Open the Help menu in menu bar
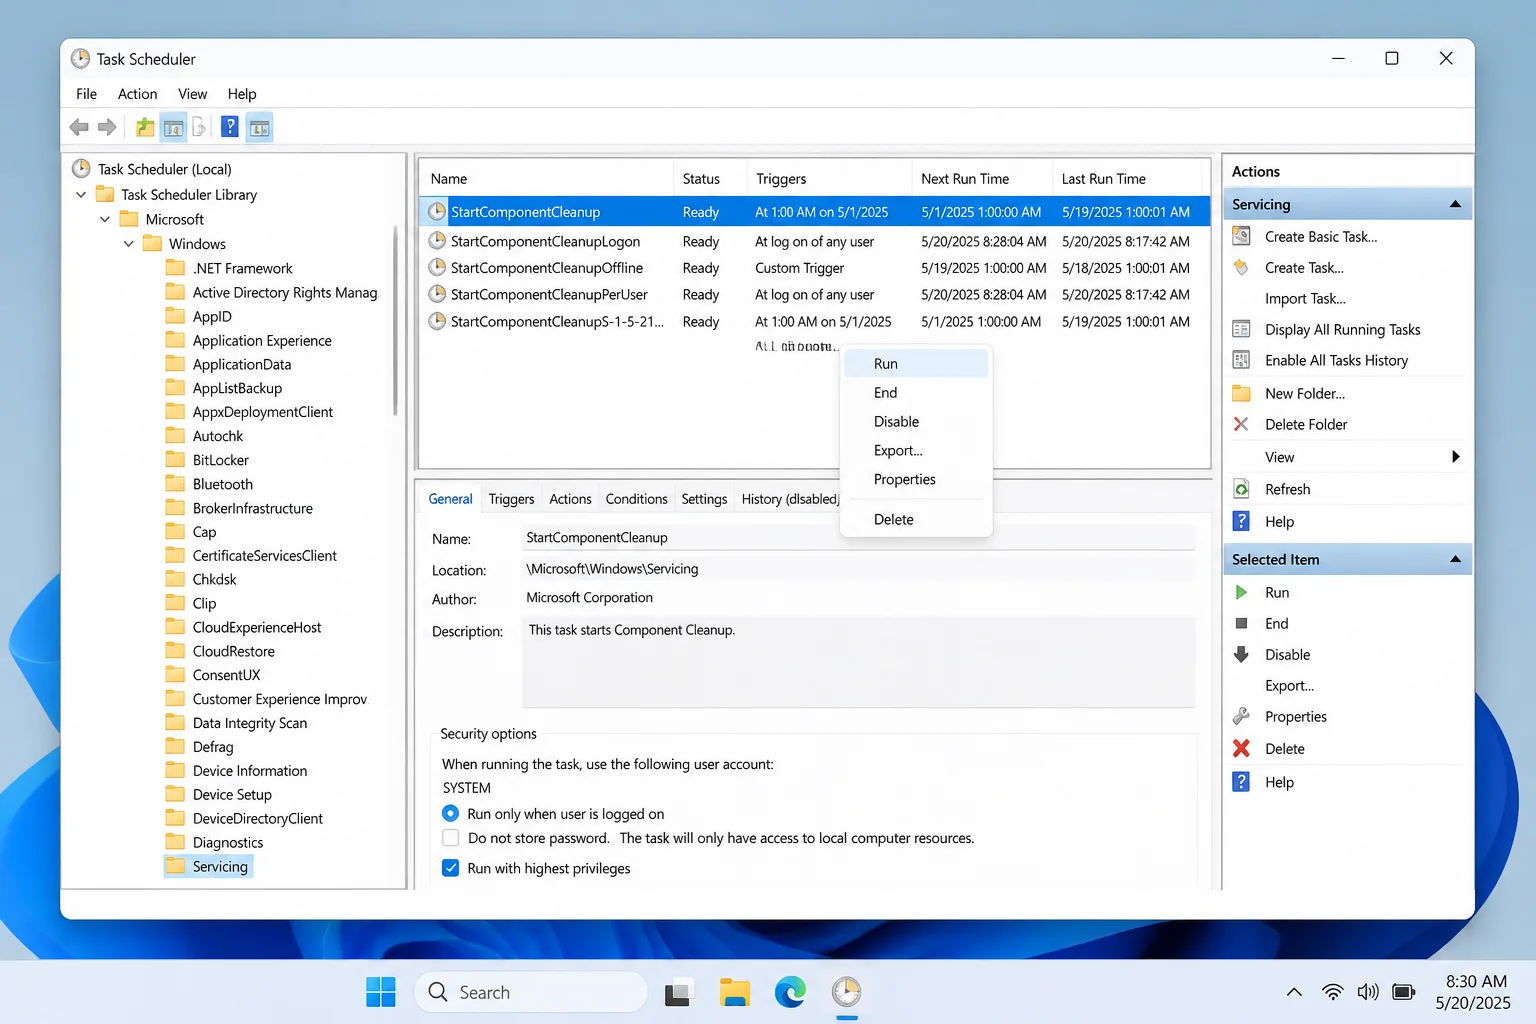1536x1024 pixels. 242,94
